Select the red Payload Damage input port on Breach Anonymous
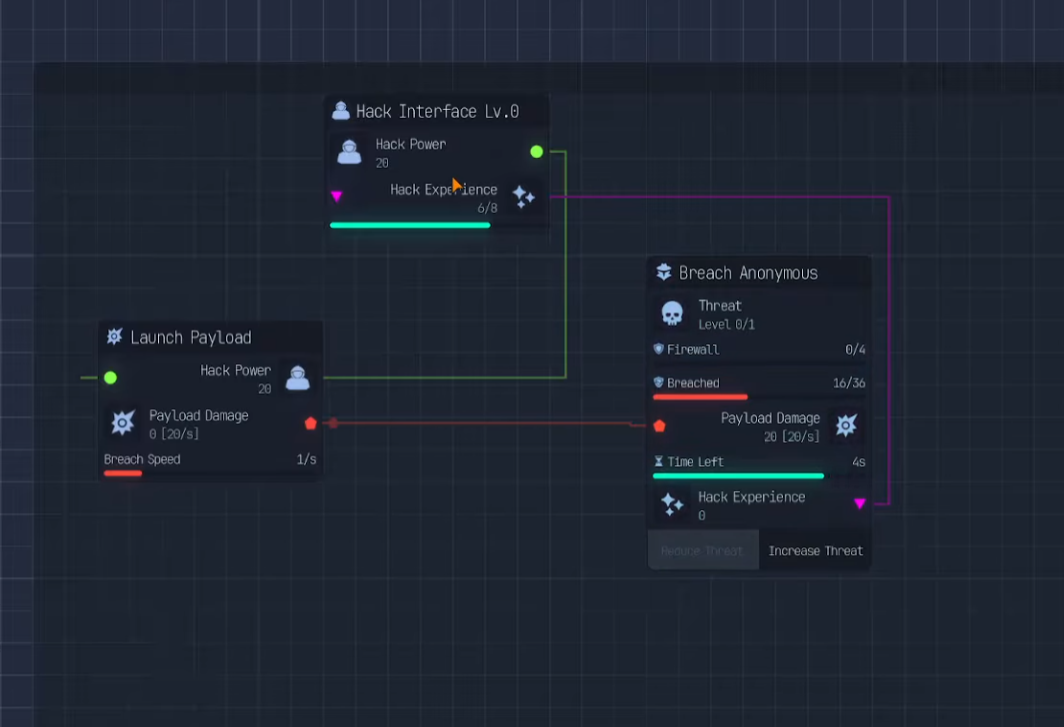Image resolution: width=1064 pixels, height=727 pixels. [659, 426]
